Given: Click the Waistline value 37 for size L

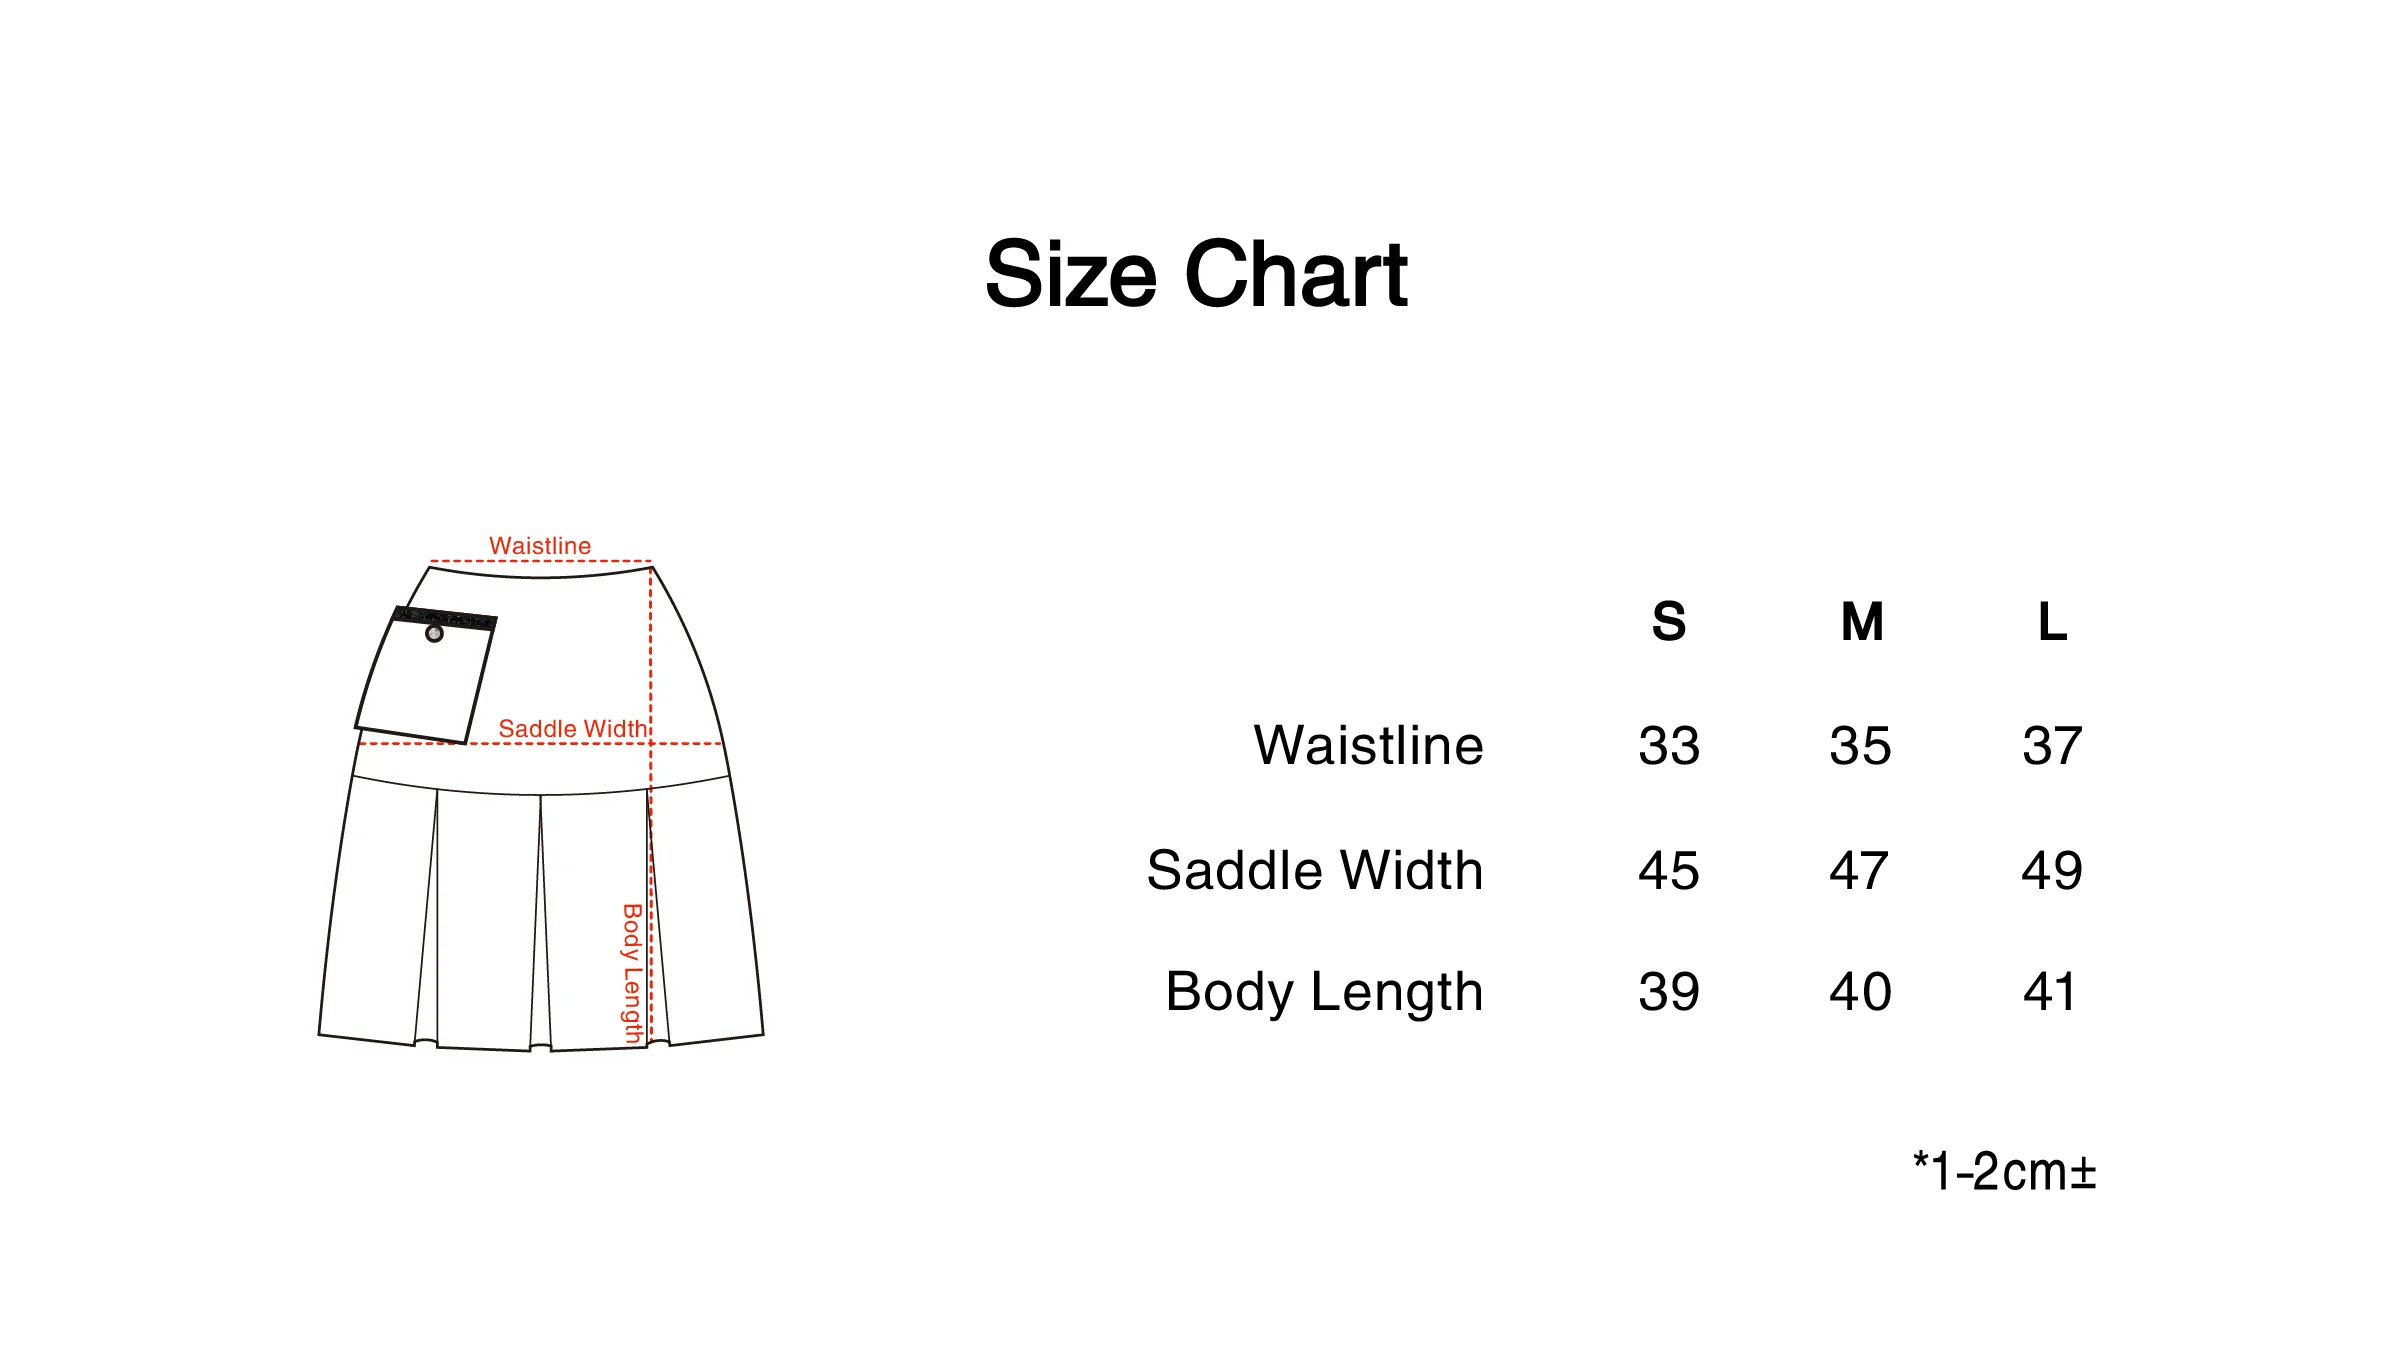Looking at the screenshot, I should click(2052, 746).
